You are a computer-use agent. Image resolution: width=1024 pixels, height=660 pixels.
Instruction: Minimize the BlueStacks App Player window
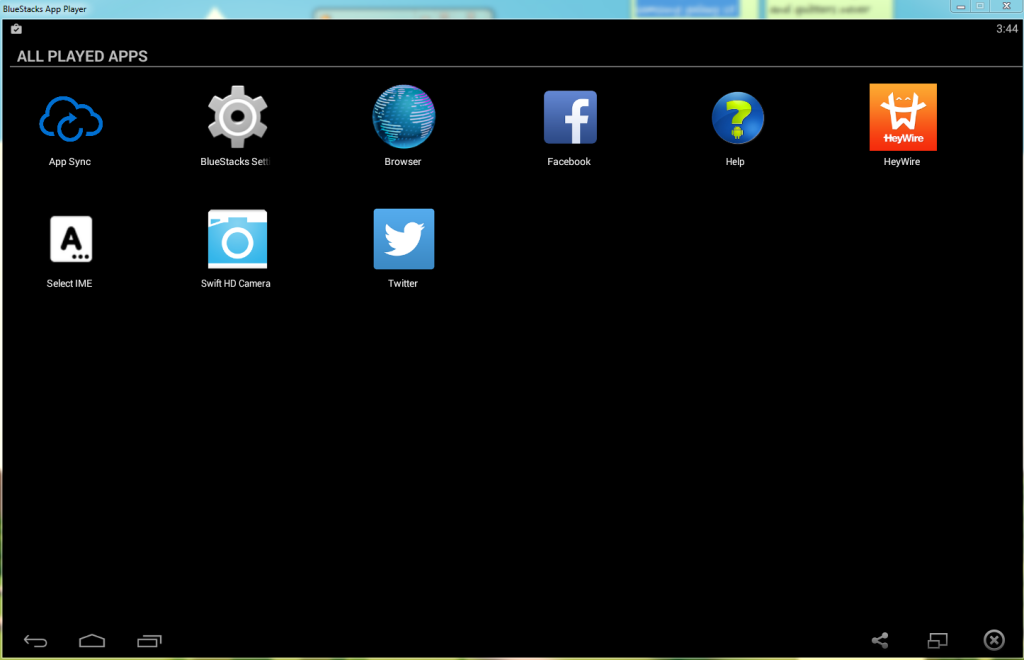pyautogui.click(x=961, y=6)
